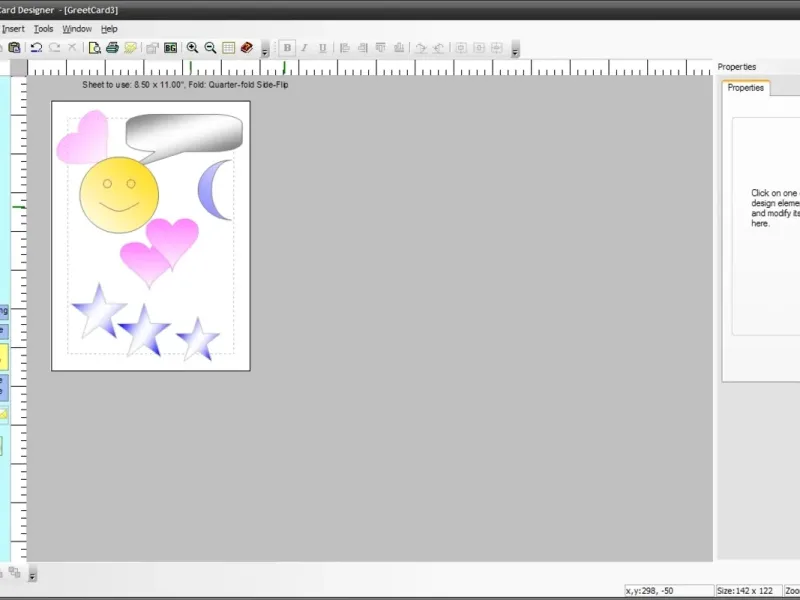
Task: Open the Tools menu
Action: point(43,29)
